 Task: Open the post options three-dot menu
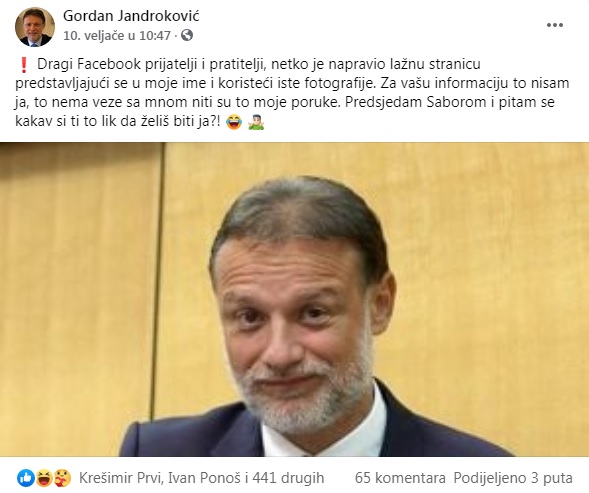[x=554, y=25]
